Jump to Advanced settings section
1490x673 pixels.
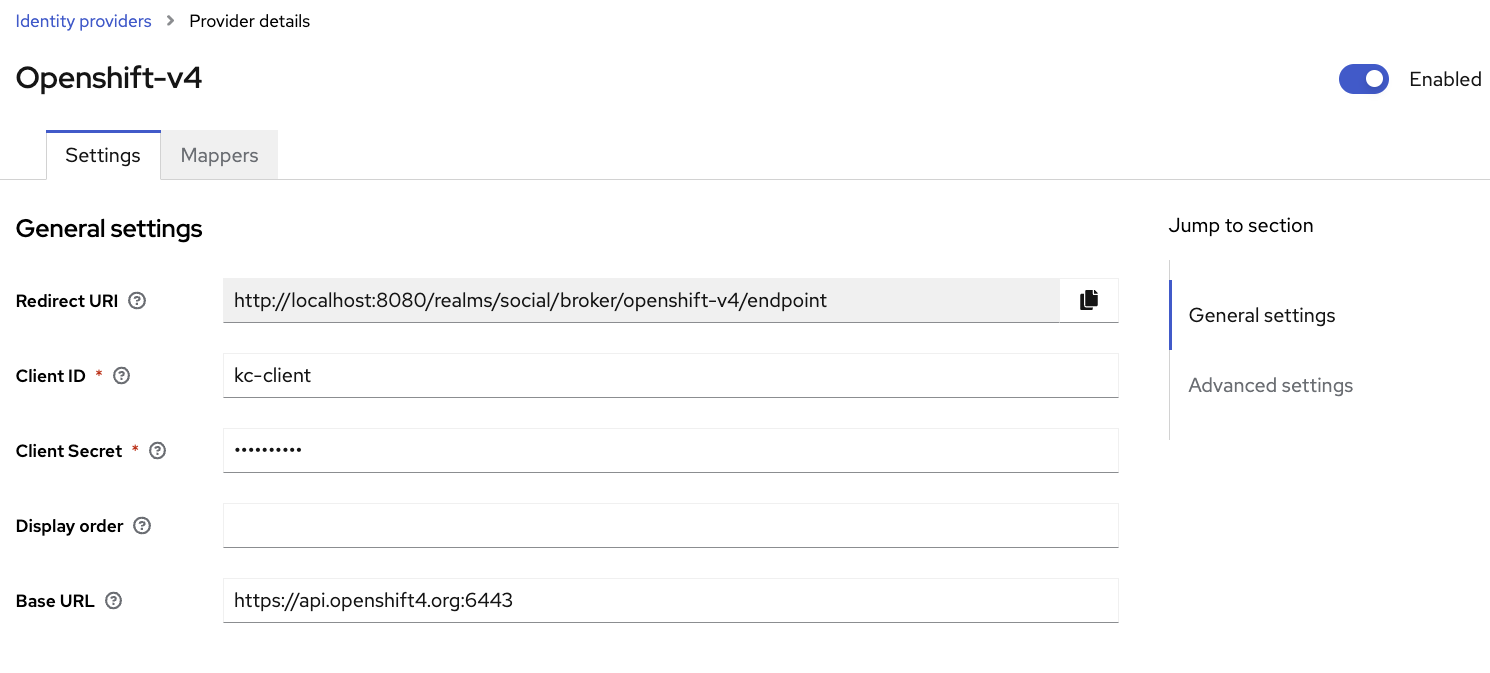point(1270,385)
